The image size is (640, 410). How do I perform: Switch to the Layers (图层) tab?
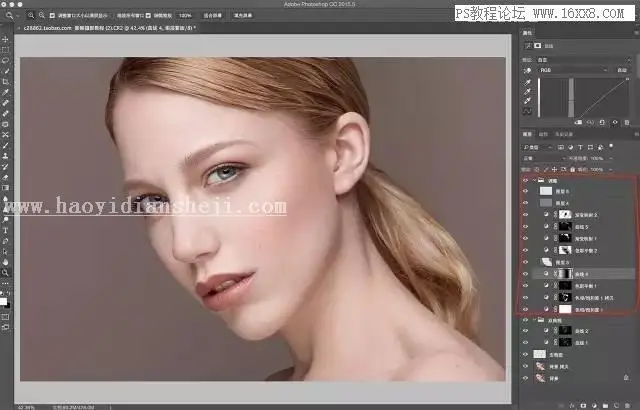coord(527,134)
